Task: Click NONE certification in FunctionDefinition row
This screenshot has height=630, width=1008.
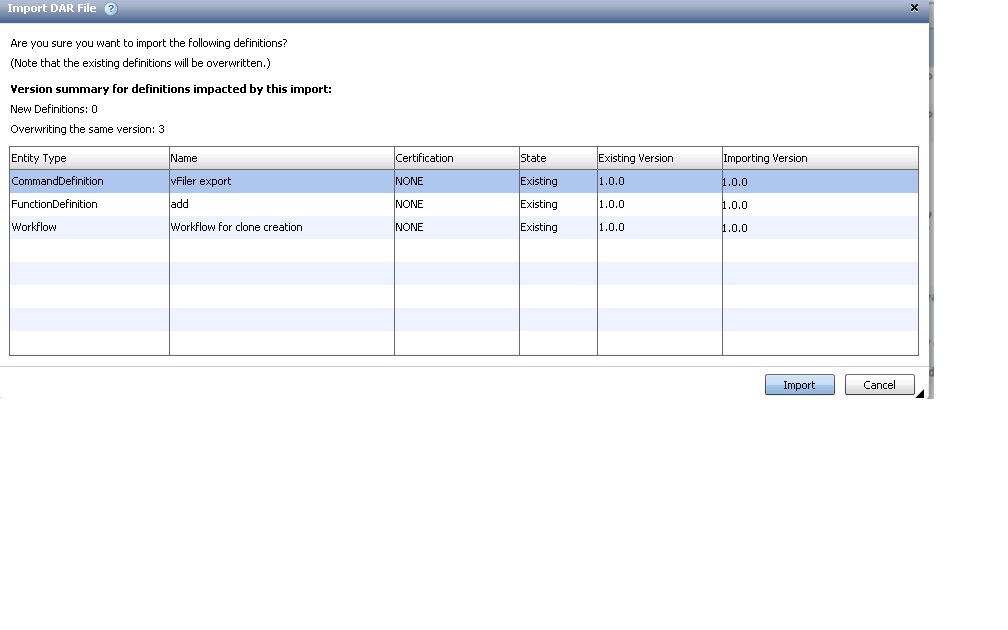Action: pos(409,204)
